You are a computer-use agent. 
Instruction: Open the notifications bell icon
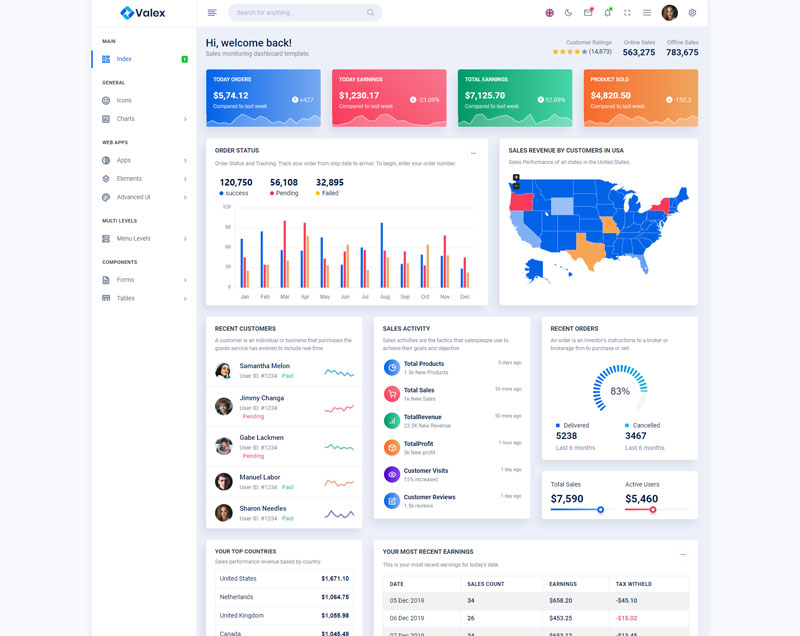[x=607, y=13]
